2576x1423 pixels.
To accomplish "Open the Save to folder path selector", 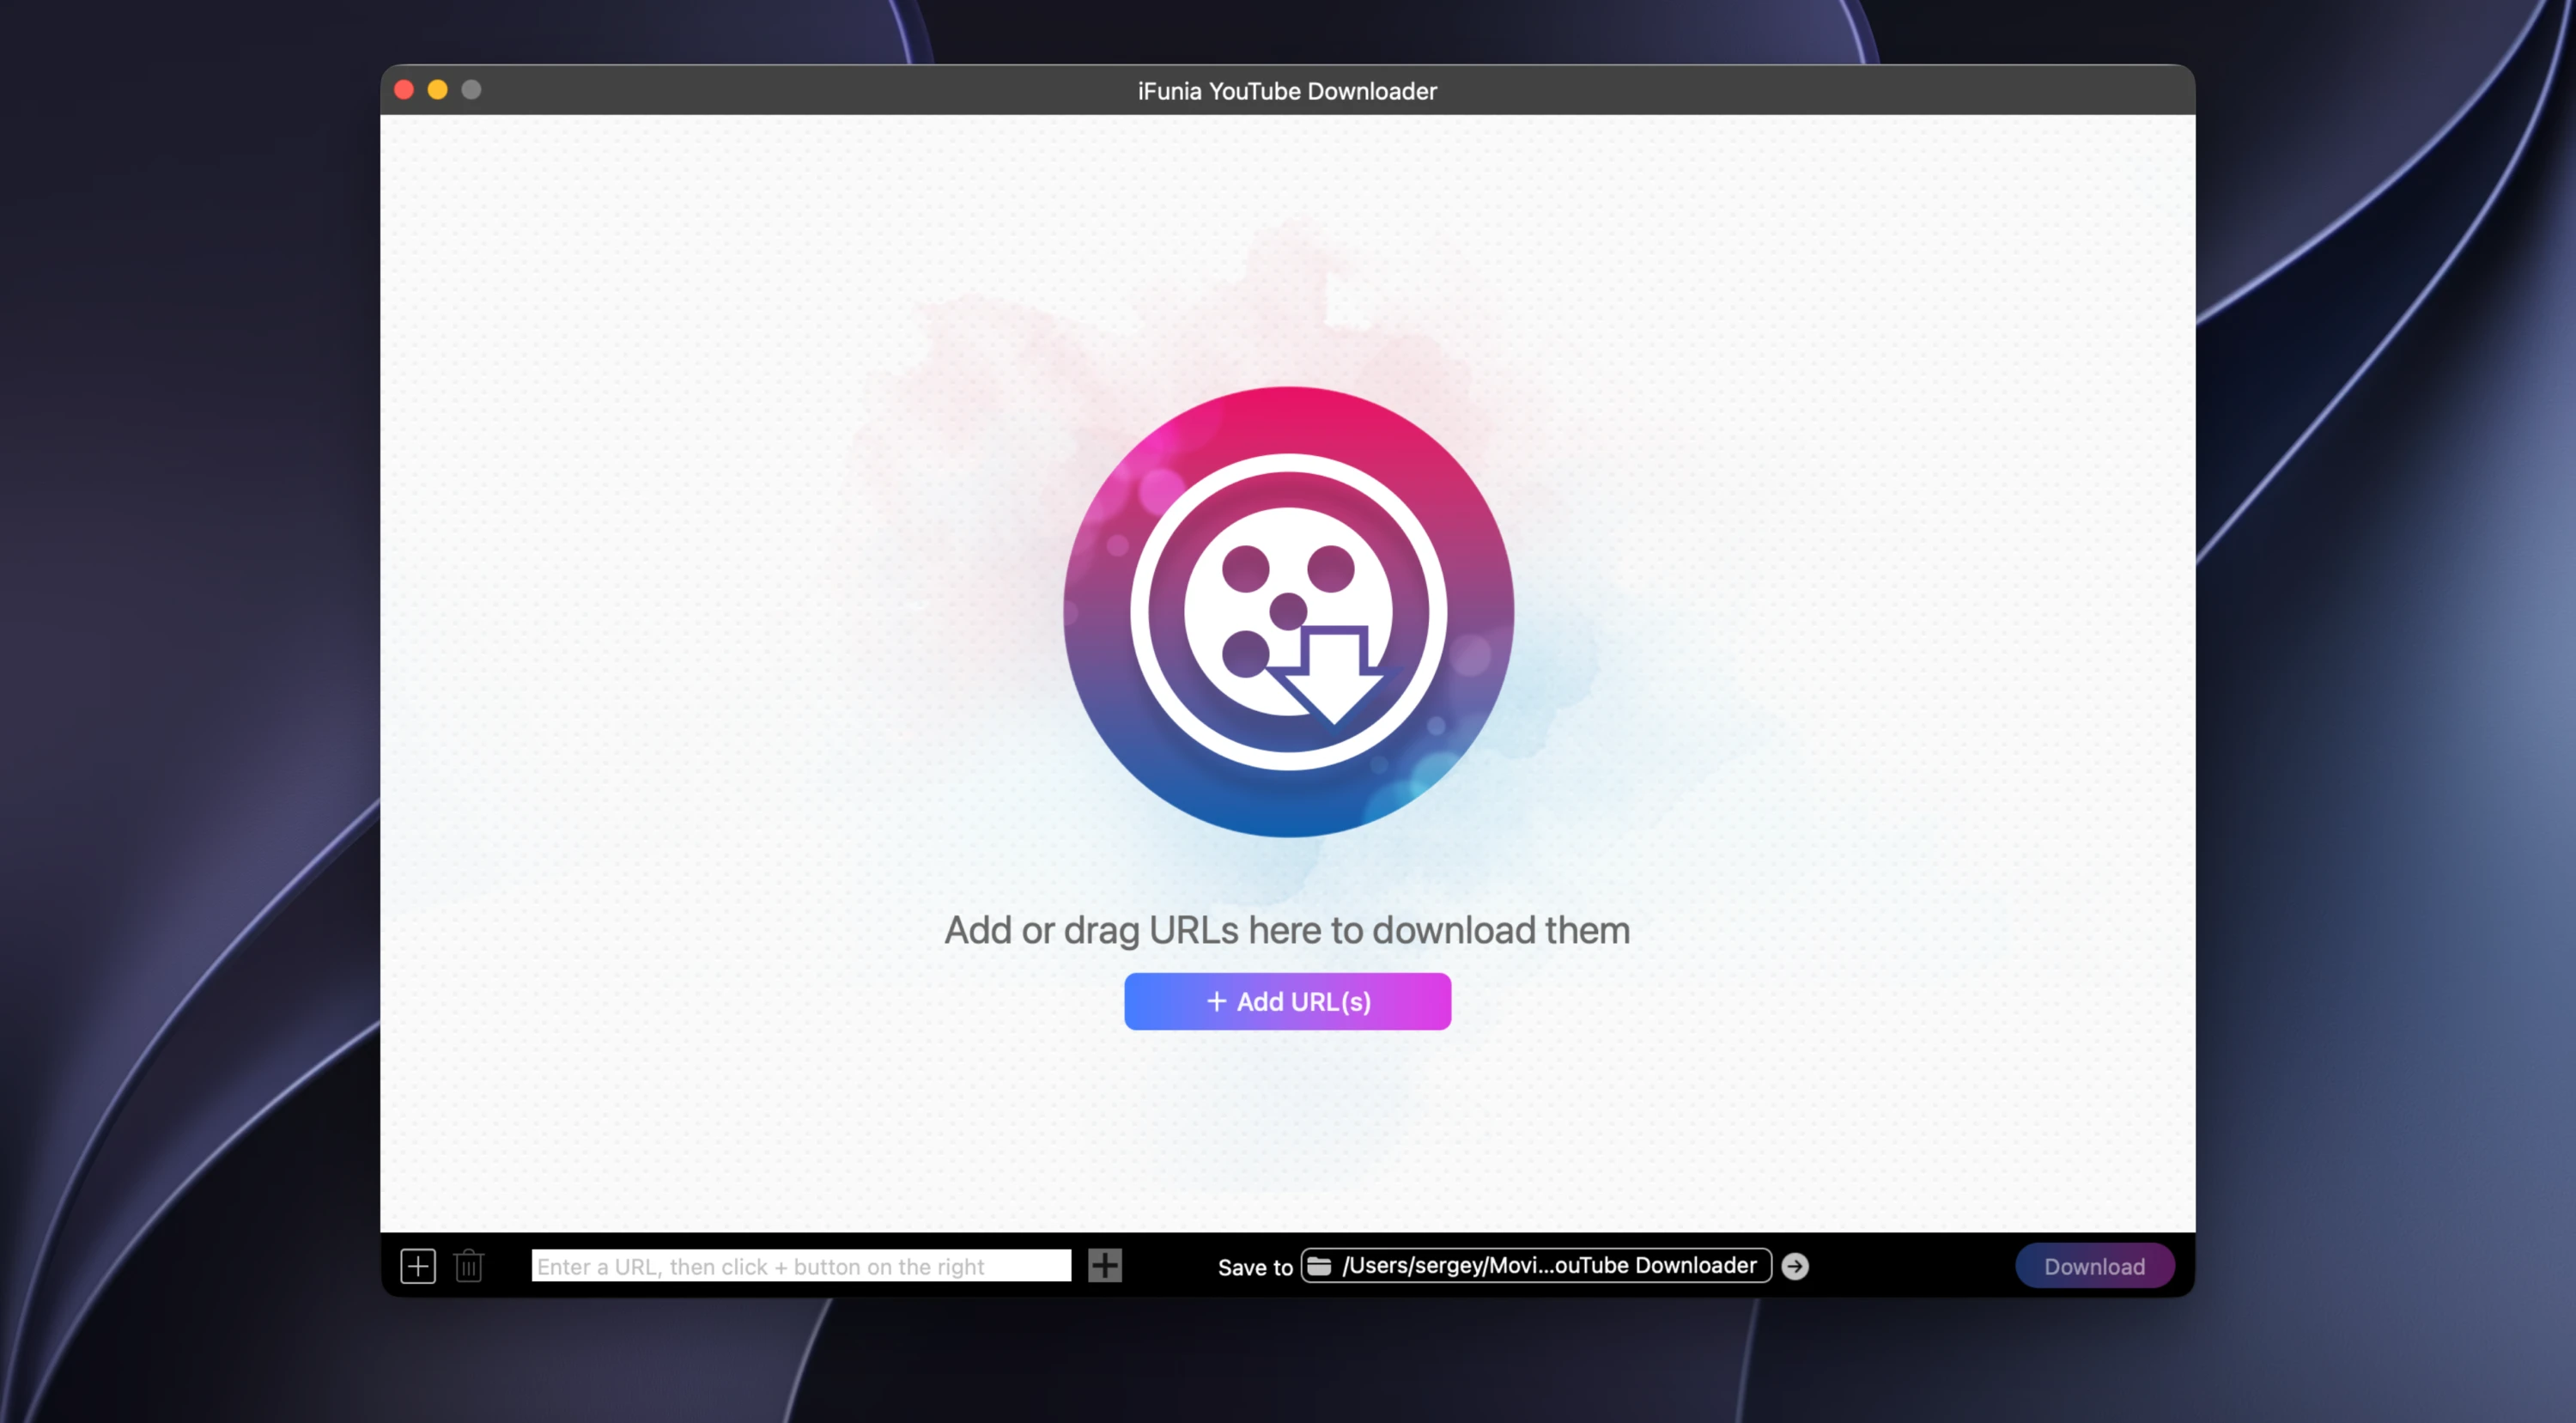I will [1536, 1265].
